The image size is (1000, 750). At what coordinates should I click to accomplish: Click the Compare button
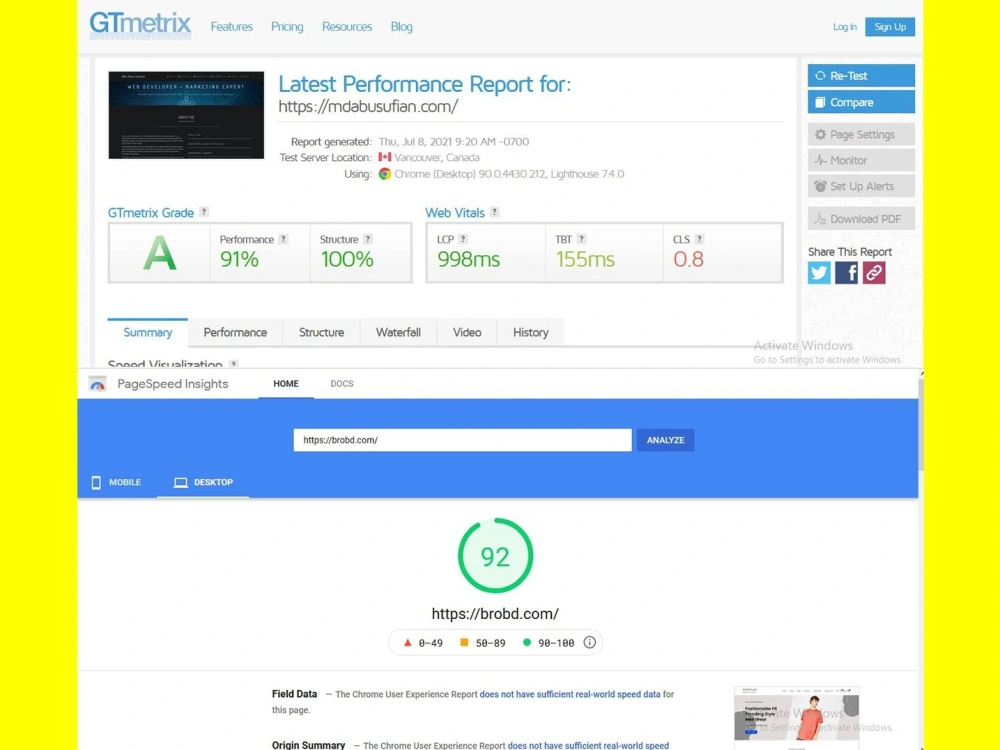pyautogui.click(x=861, y=102)
